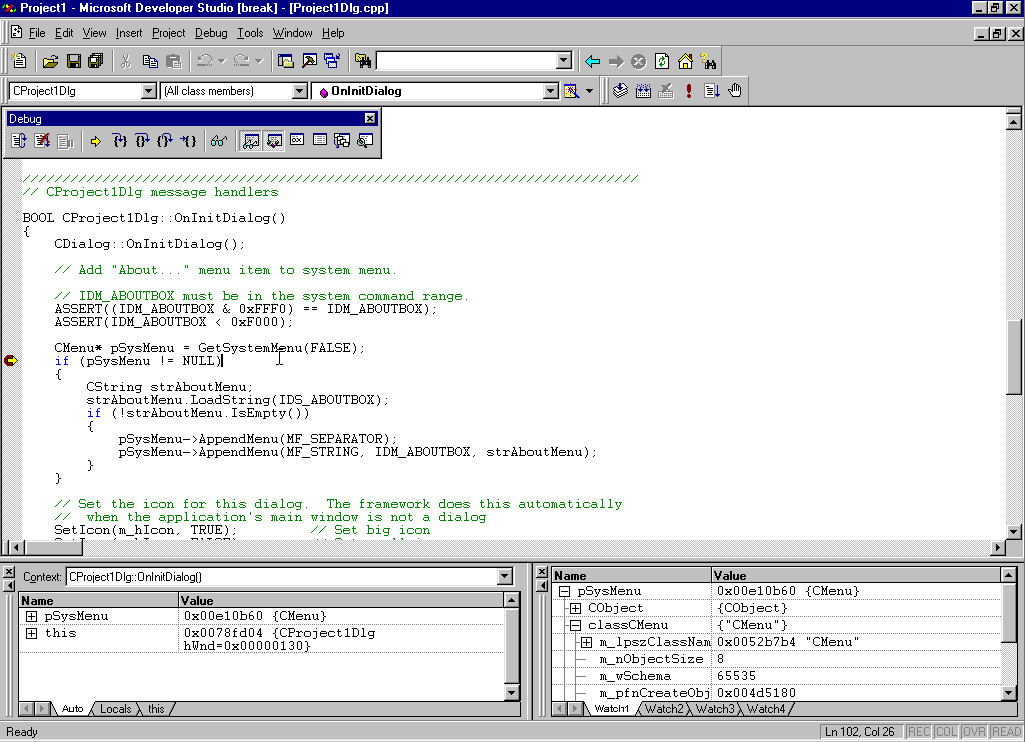The width and height of the screenshot is (1025, 742).
Task: Click the Search help binoculars icon
Action: 708,61
